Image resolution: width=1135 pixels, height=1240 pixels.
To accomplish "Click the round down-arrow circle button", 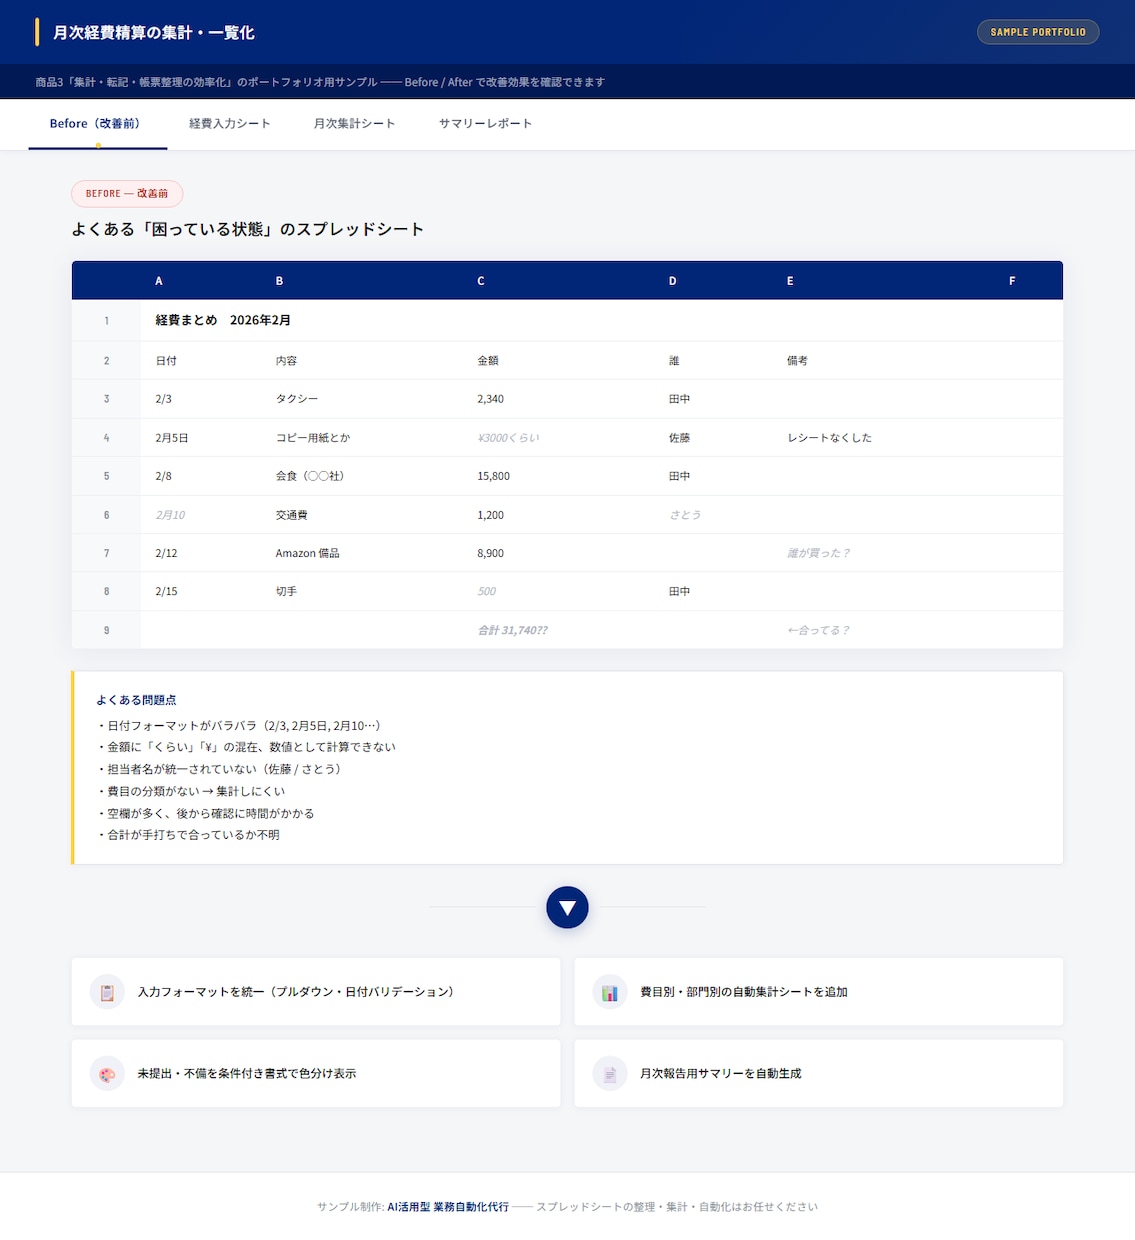I will click(567, 907).
